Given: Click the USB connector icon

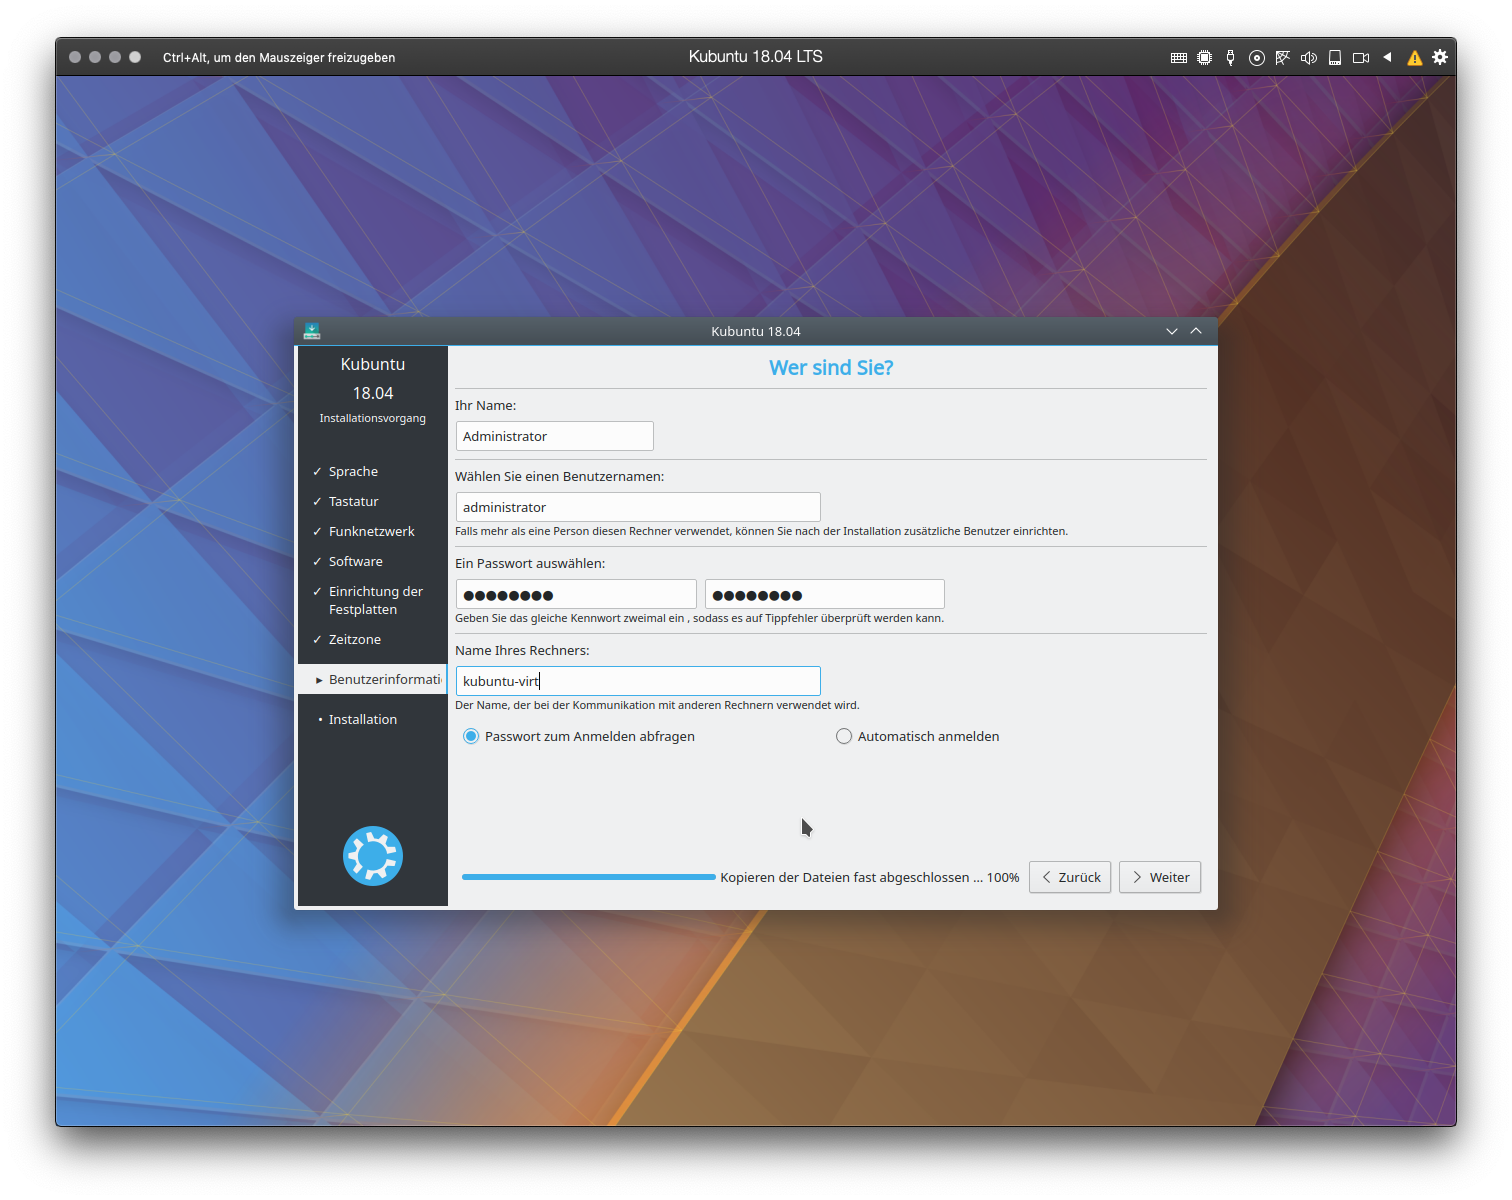Looking at the screenshot, I should click(1231, 58).
